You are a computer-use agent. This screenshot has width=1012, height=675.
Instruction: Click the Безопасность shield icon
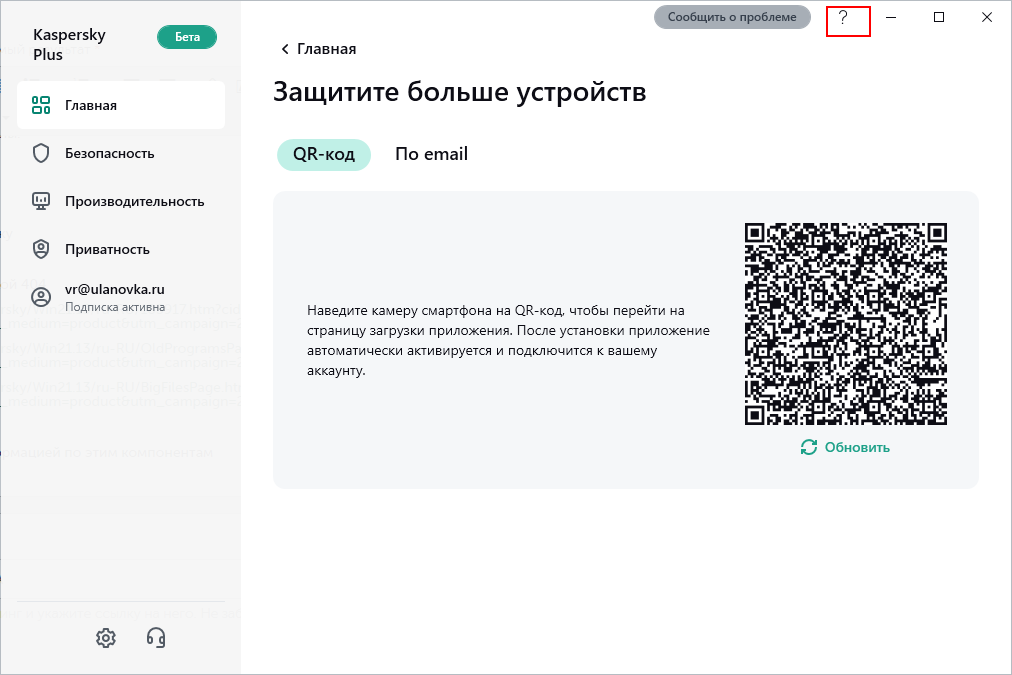41,154
